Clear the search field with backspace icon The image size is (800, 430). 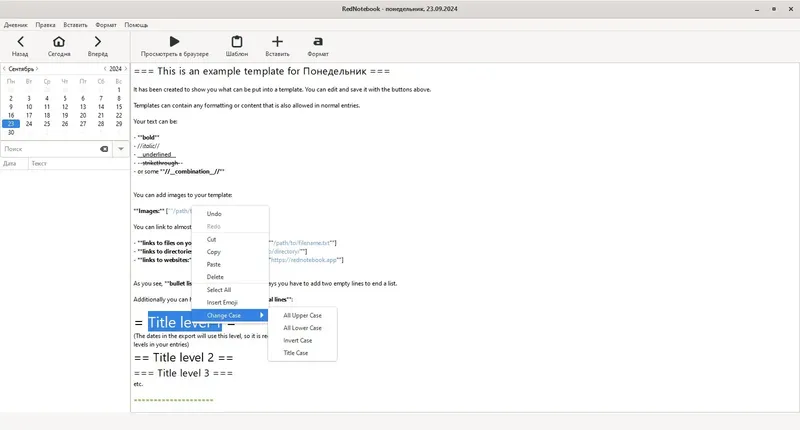(104, 149)
